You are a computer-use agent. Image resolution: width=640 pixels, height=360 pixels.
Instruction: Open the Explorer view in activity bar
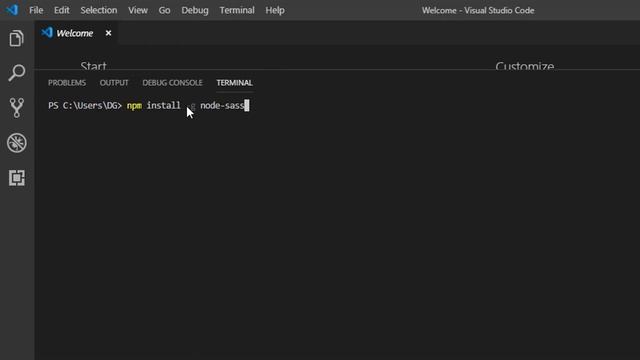[x=16, y=38]
